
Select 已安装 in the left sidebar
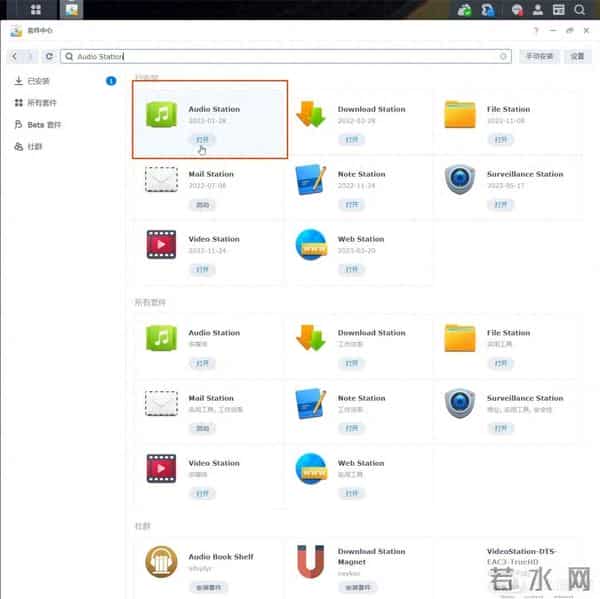coord(38,81)
